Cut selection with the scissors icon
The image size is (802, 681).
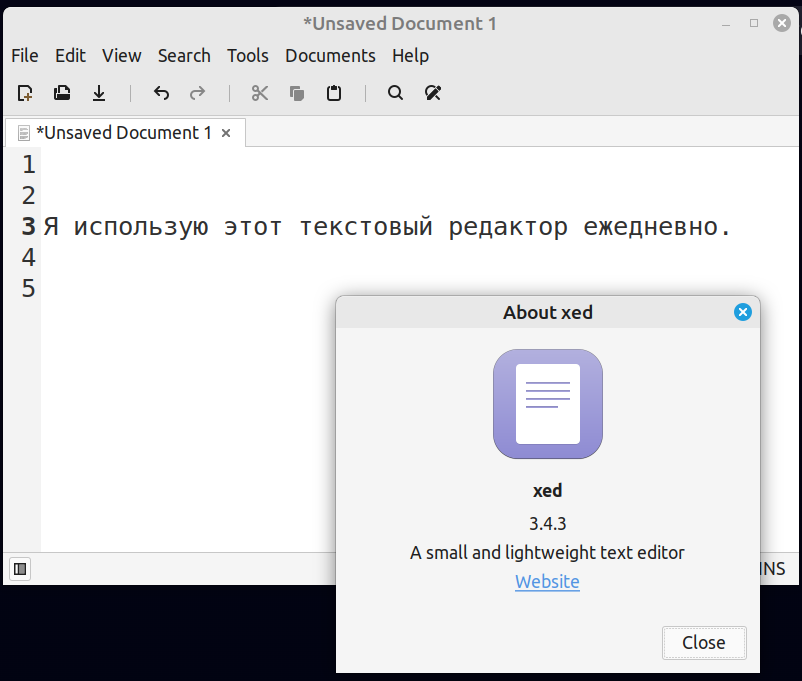[260, 93]
